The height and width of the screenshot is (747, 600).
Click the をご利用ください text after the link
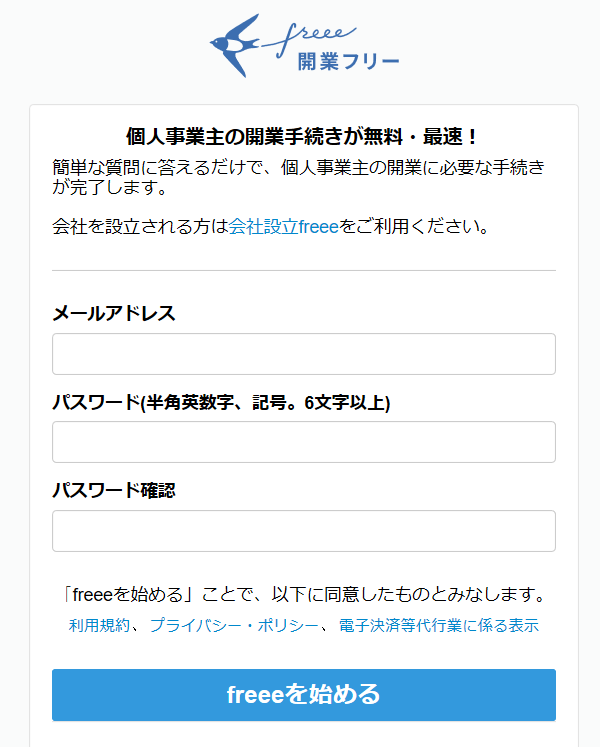(414, 226)
